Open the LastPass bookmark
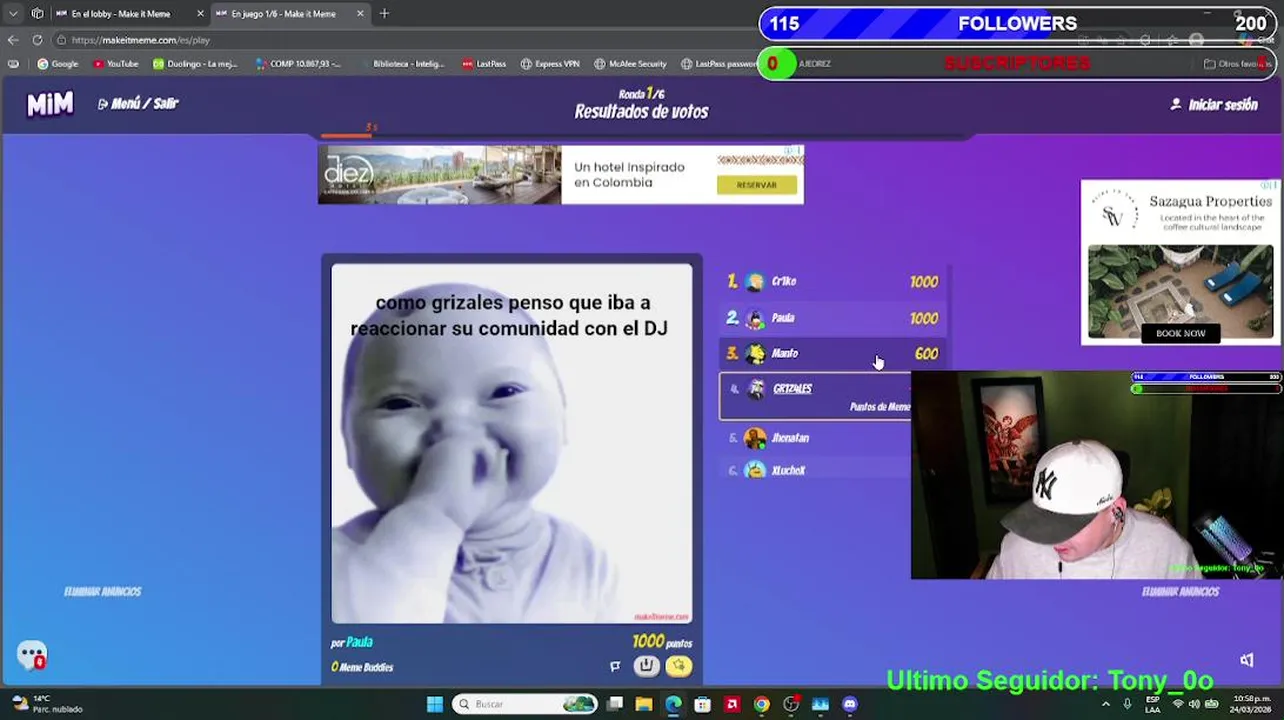Screen dimensions: 1284x720 point(484,64)
